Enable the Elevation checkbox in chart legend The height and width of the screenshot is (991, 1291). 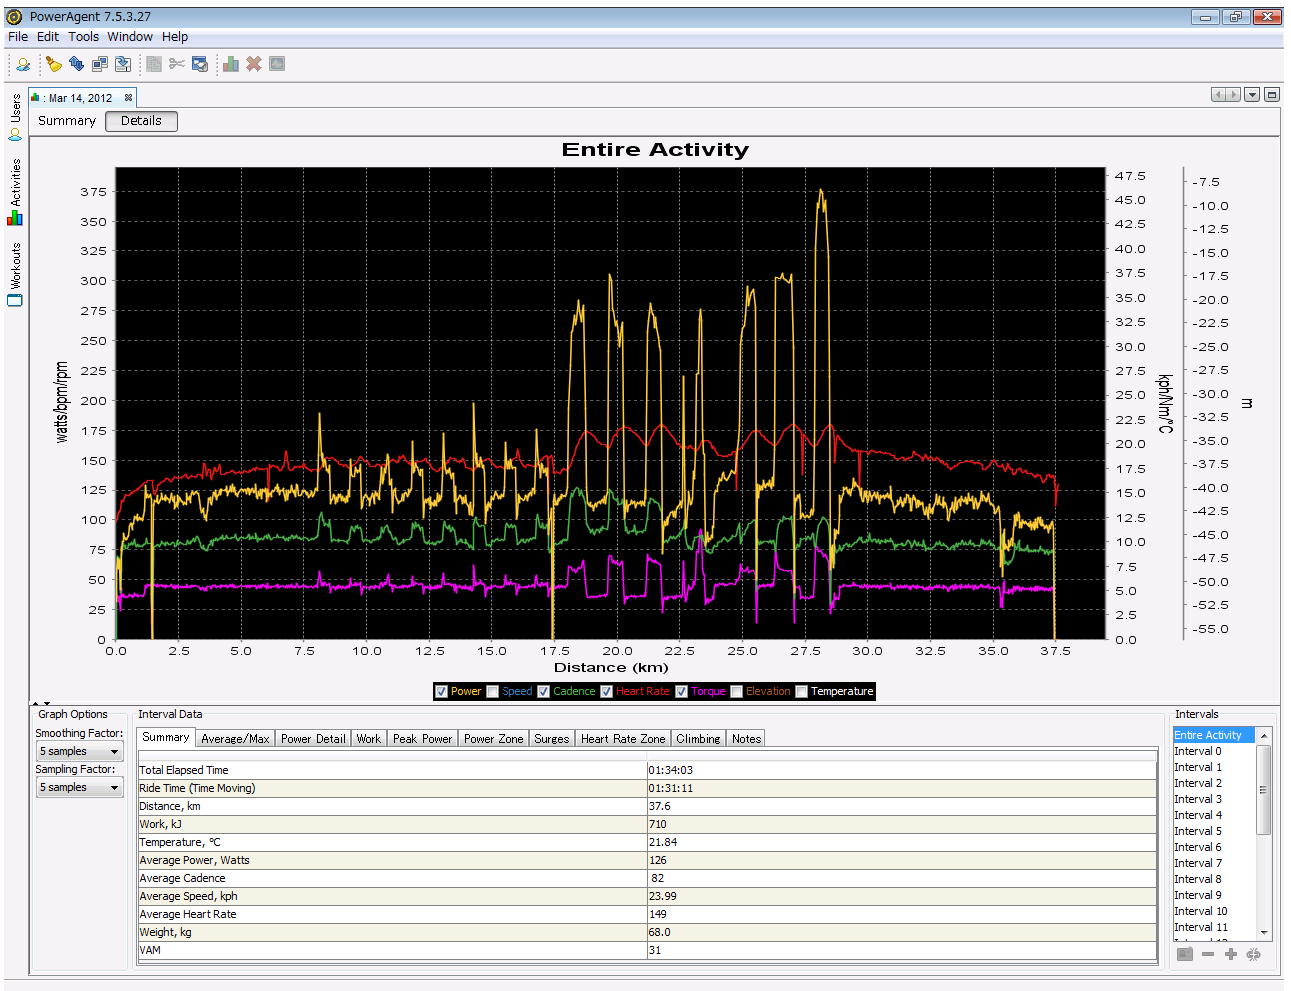point(737,691)
